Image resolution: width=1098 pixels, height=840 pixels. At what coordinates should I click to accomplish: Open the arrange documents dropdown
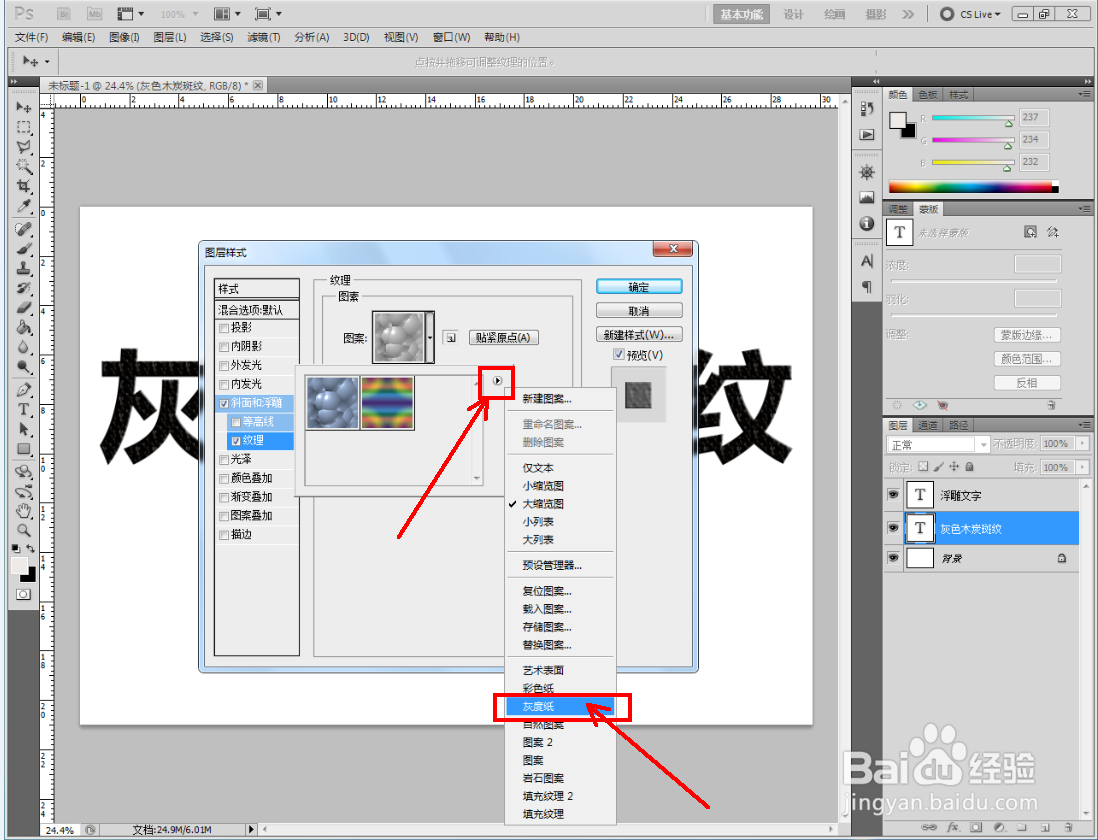[227, 14]
